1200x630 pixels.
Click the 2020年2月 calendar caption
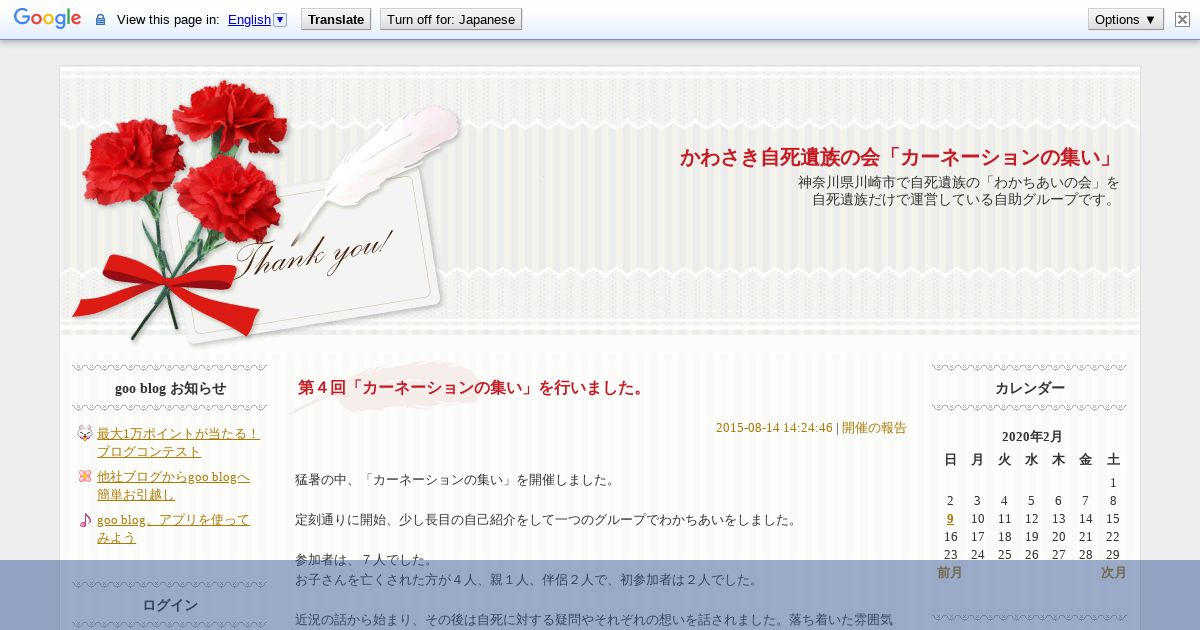pyautogui.click(x=1032, y=436)
